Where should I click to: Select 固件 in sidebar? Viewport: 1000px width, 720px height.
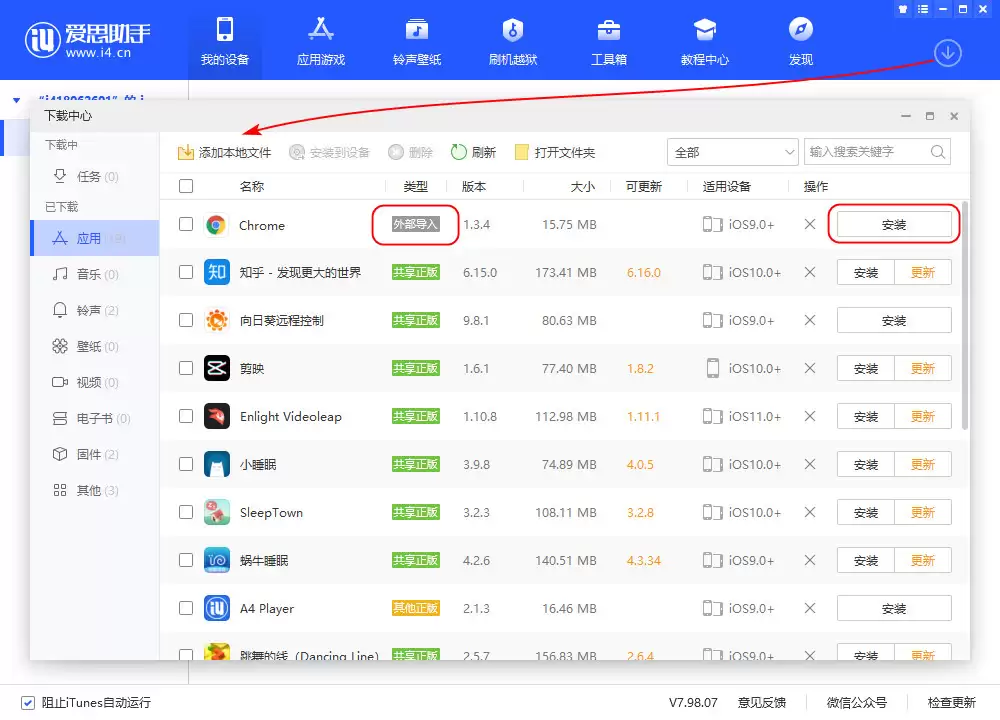point(94,455)
